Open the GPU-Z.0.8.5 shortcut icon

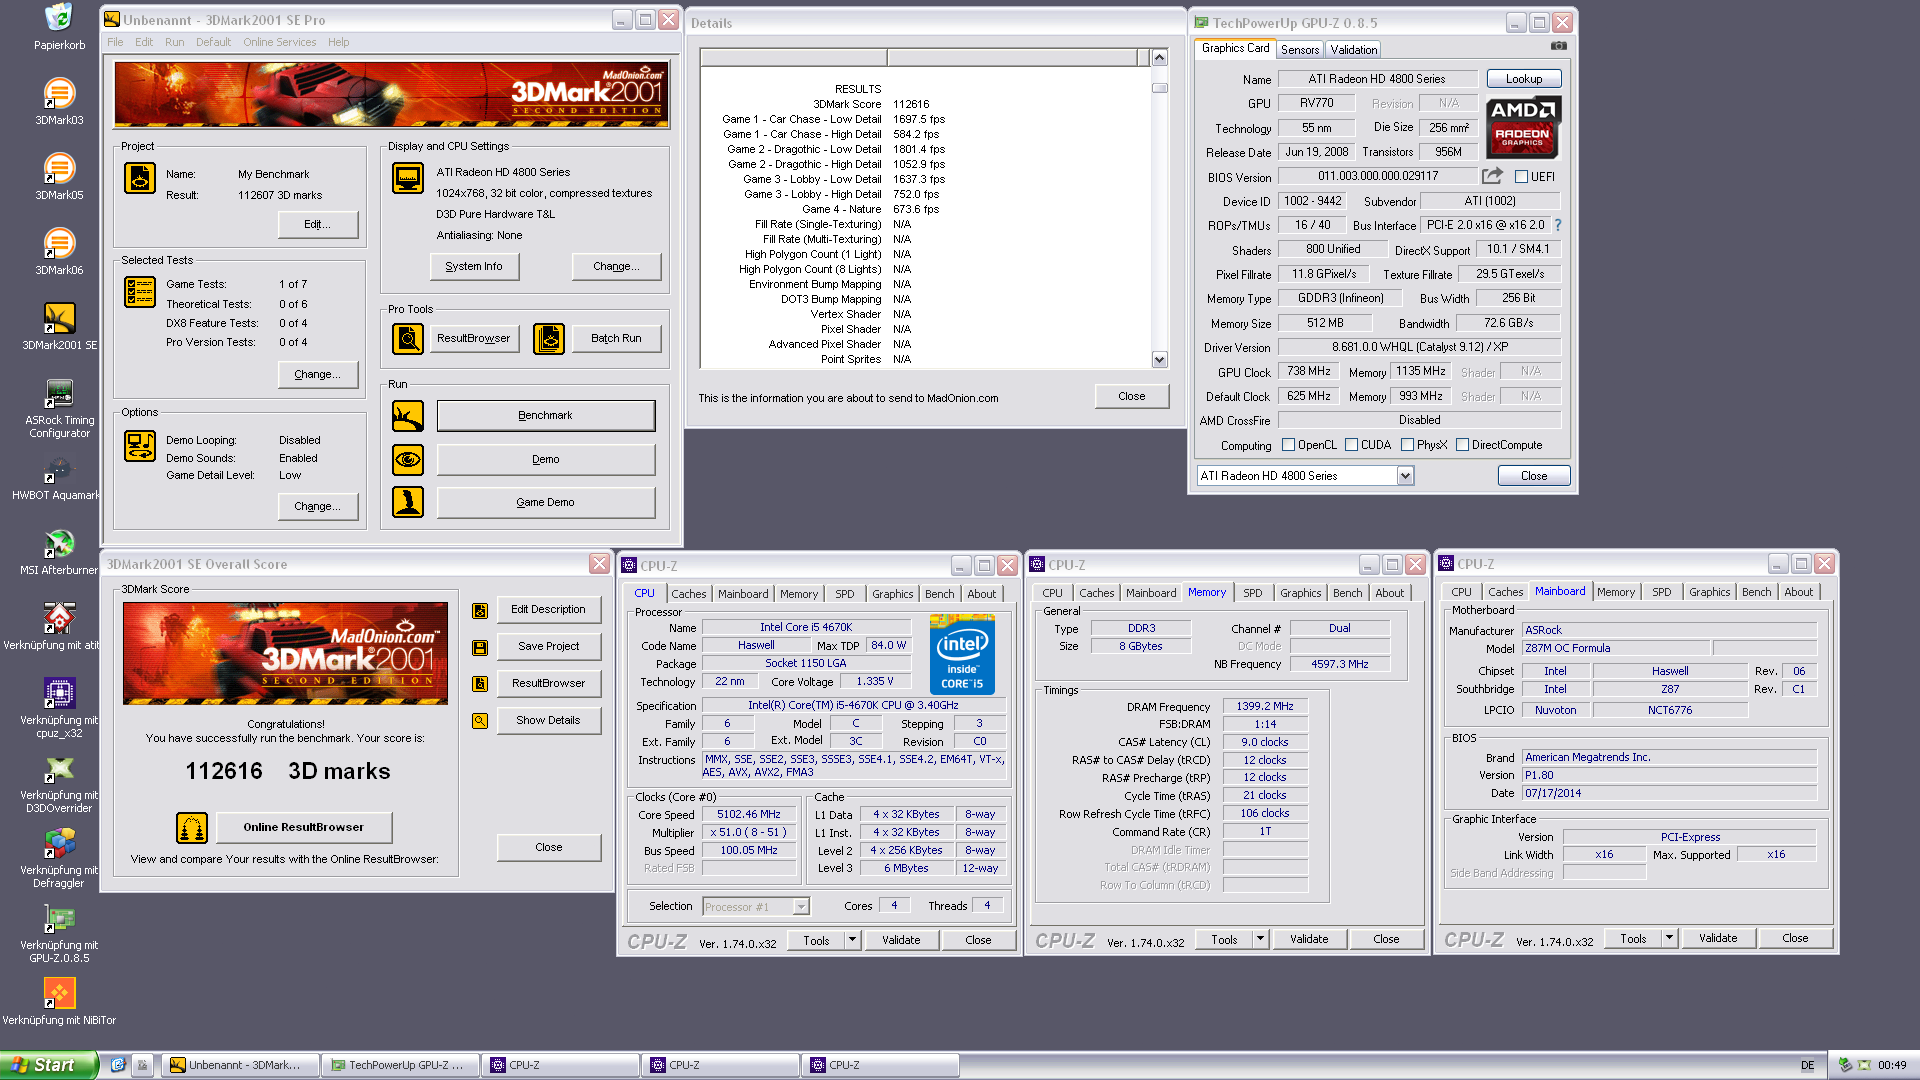[x=59, y=918]
